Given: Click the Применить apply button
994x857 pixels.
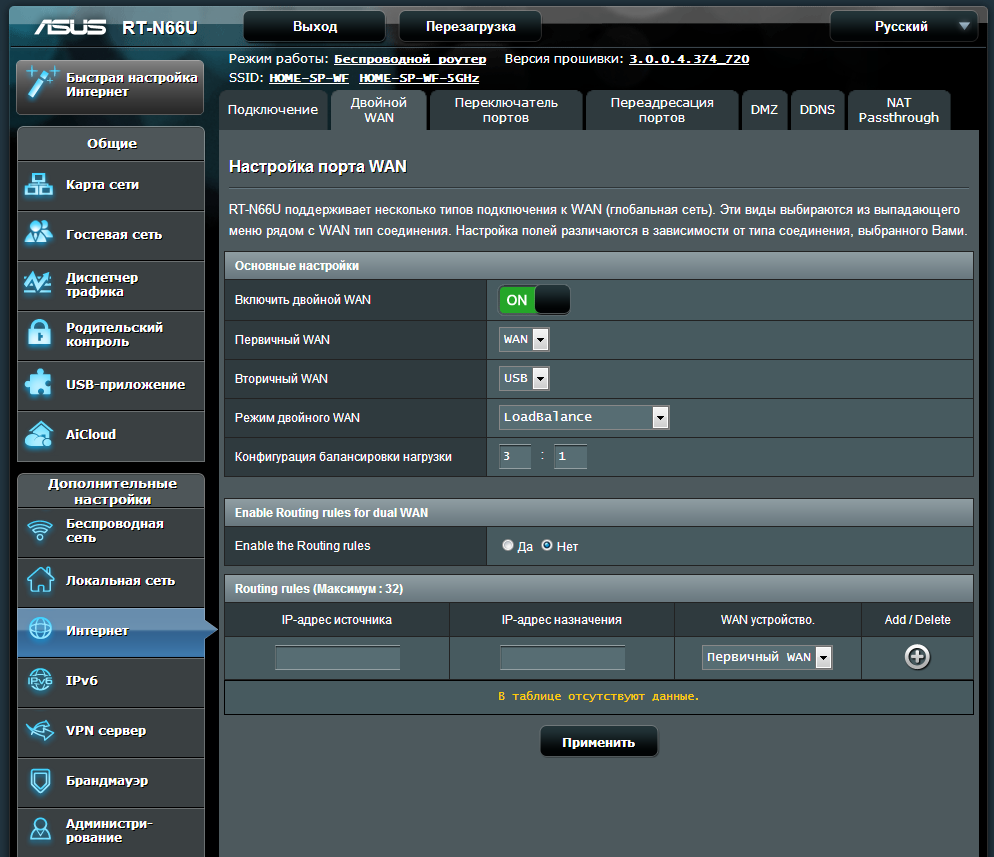Looking at the screenshot, I should coord(598,742).
